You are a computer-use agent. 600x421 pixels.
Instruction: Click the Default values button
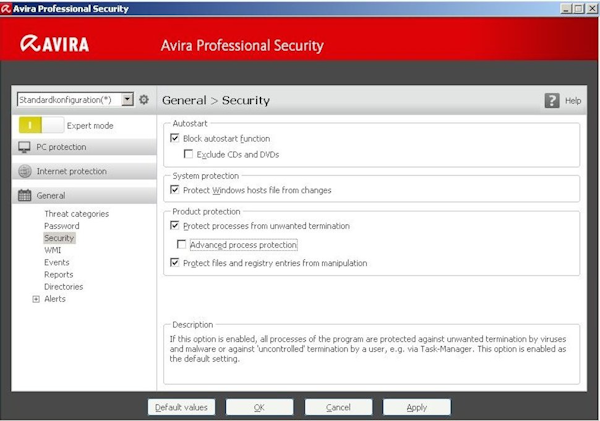[181, 408]
